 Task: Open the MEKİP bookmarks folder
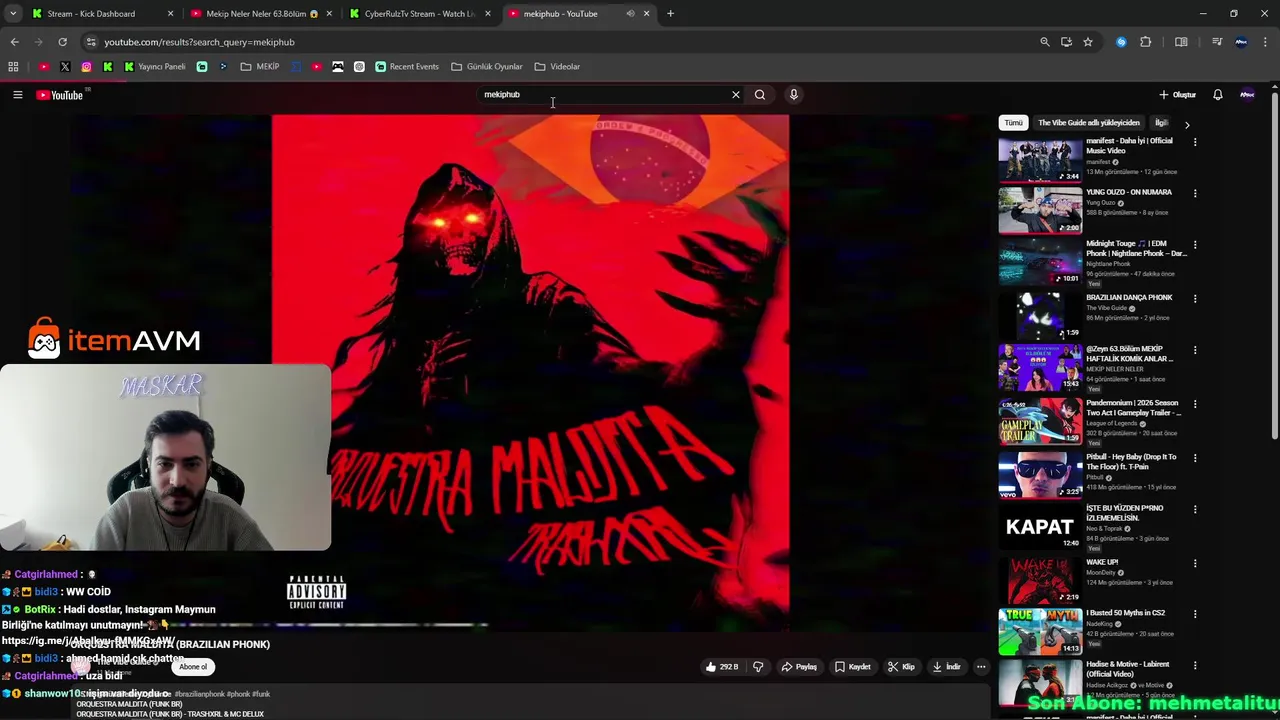coord(260,67)
